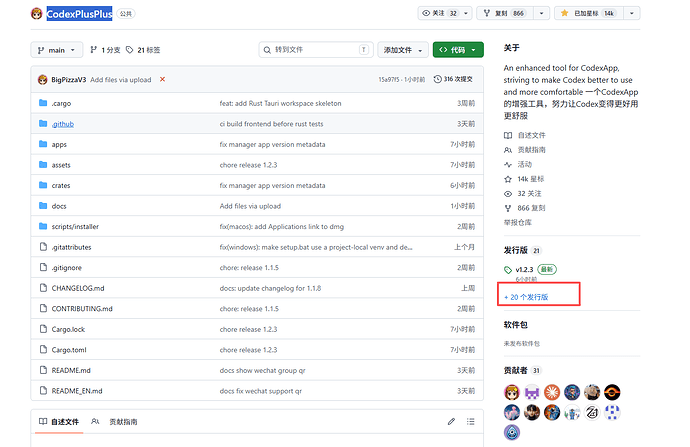The height and width of the screenshot is (447, 690).
Task: Open CONTRIBUTING.md file
Action: (82, 309)
